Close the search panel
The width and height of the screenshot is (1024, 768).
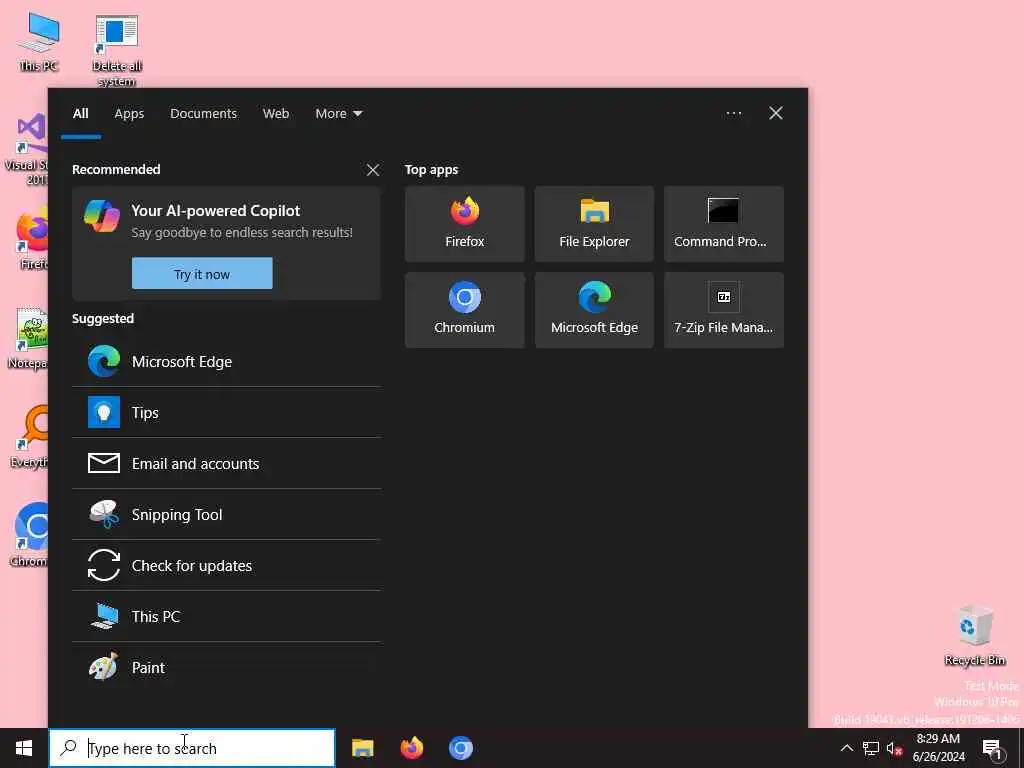[776, 114]
